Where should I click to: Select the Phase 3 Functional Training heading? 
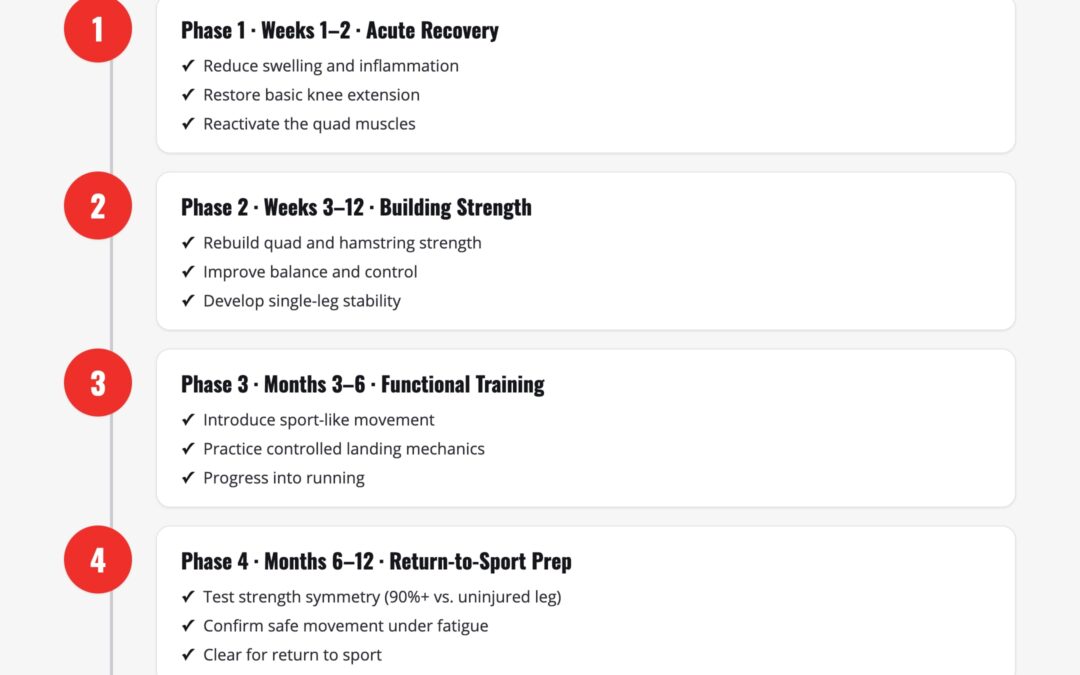pos(362,384)
